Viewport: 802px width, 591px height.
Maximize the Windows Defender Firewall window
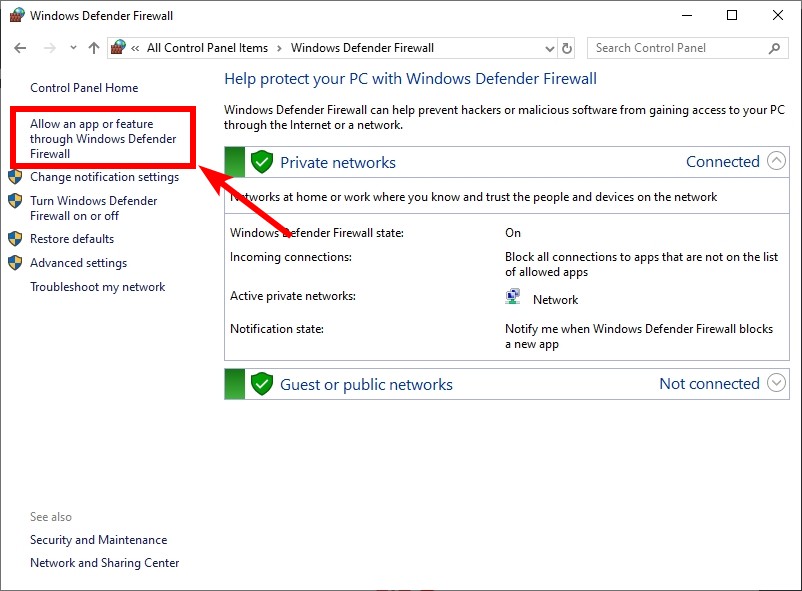click(x=732, y=15)
